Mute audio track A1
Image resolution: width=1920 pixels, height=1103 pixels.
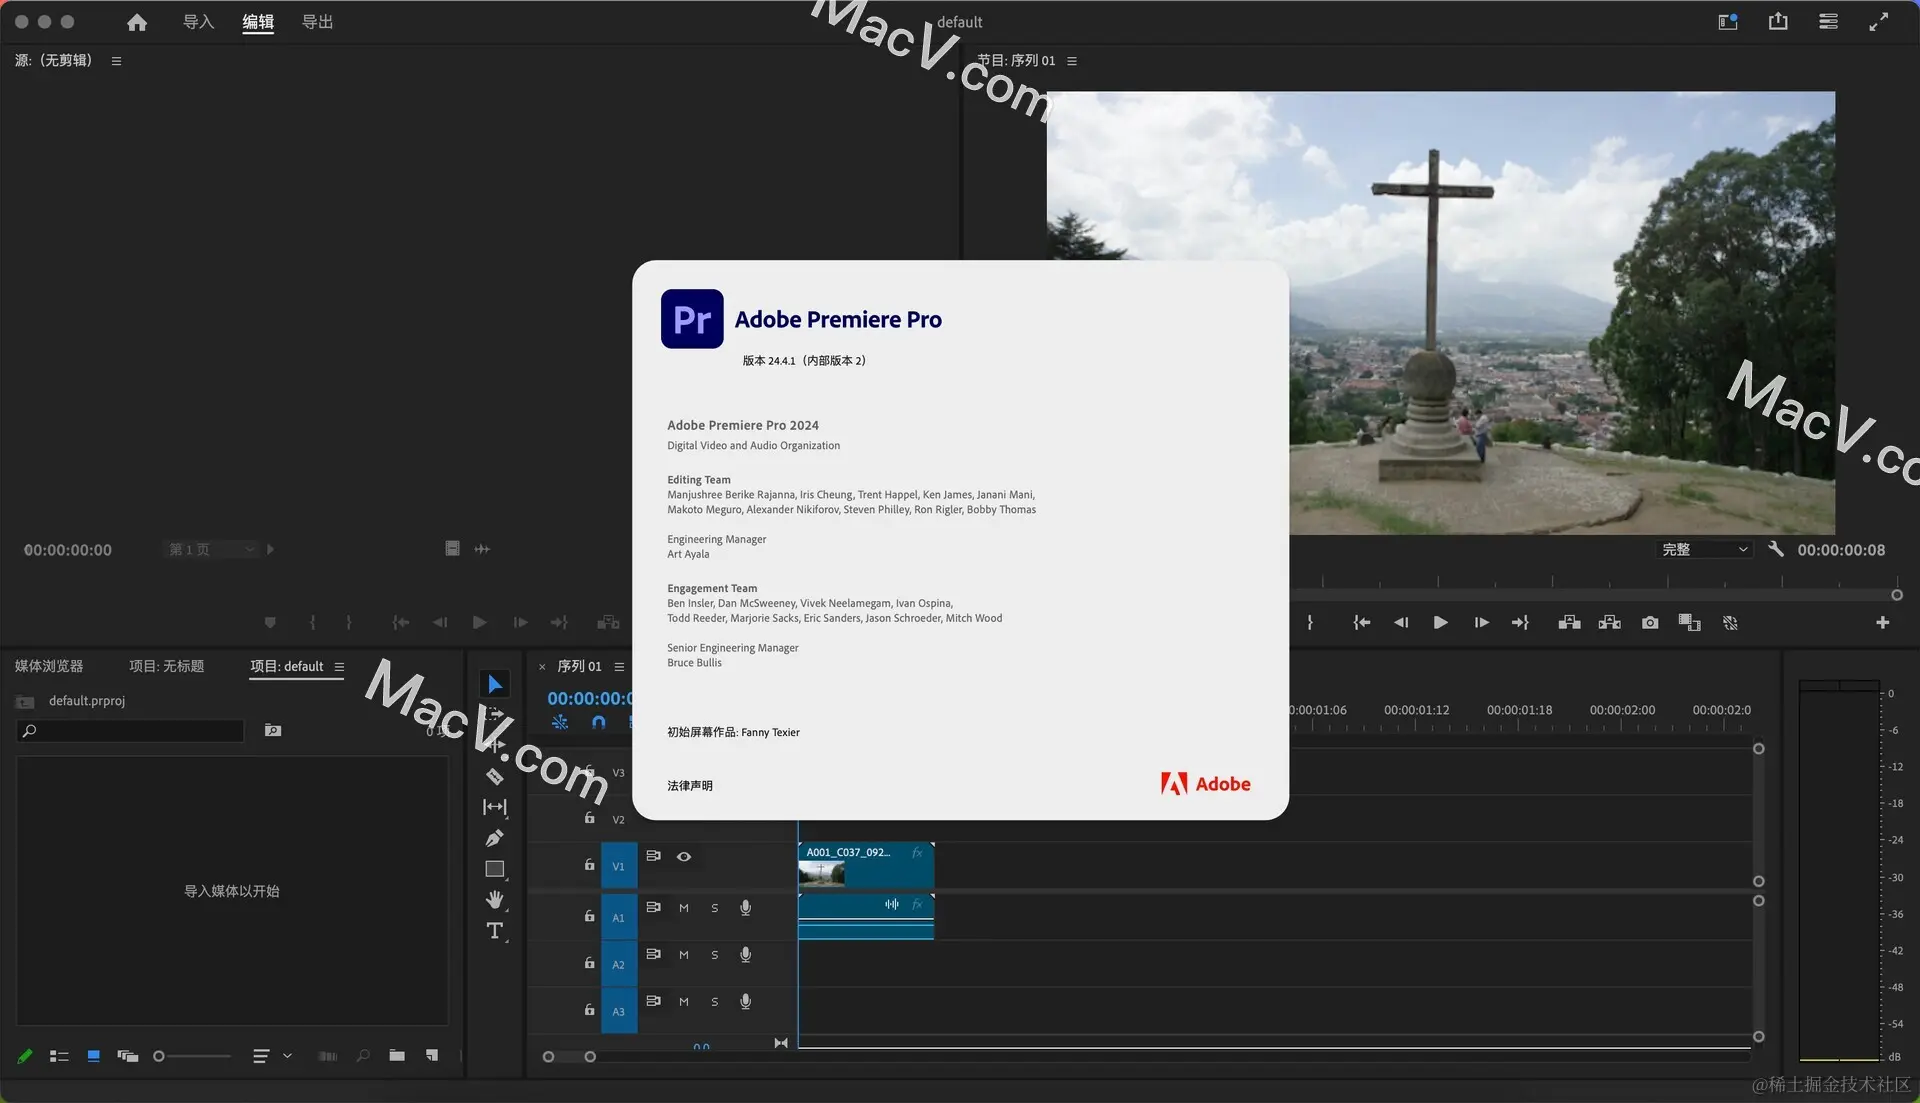pyautogui.click(x=684, y=908)
